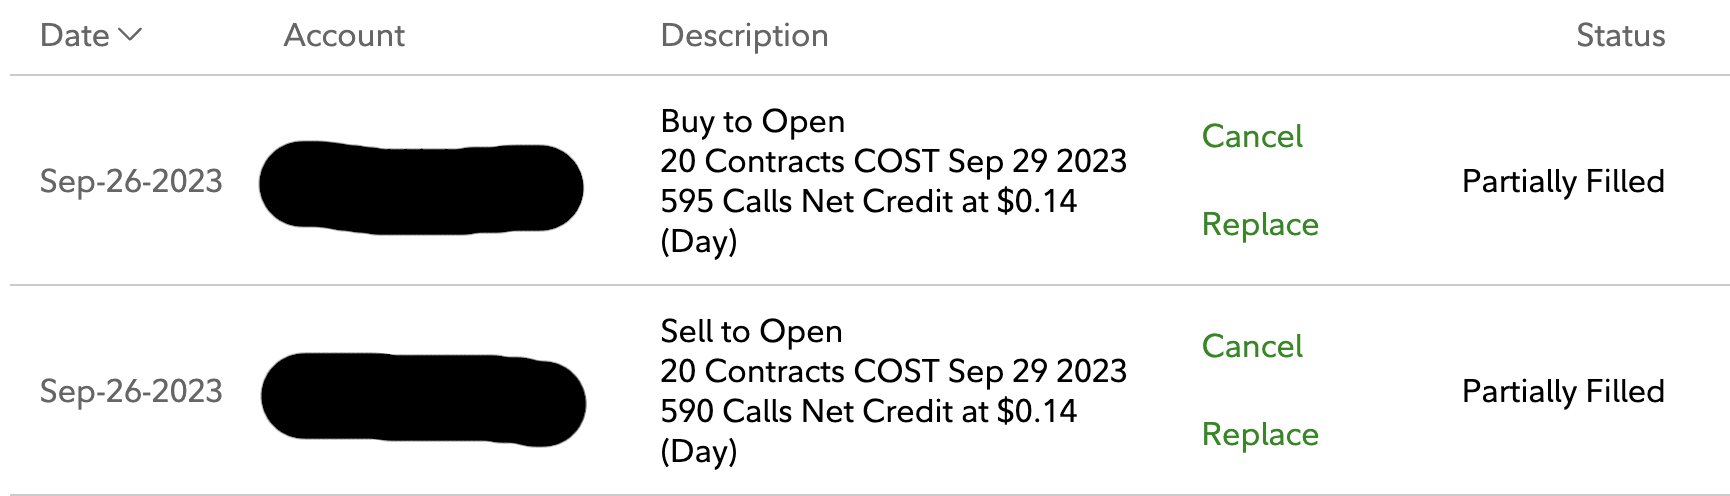Click the "Buy to Open" description title
This screenshot has height=496, width=1730.
pos(752,121)
